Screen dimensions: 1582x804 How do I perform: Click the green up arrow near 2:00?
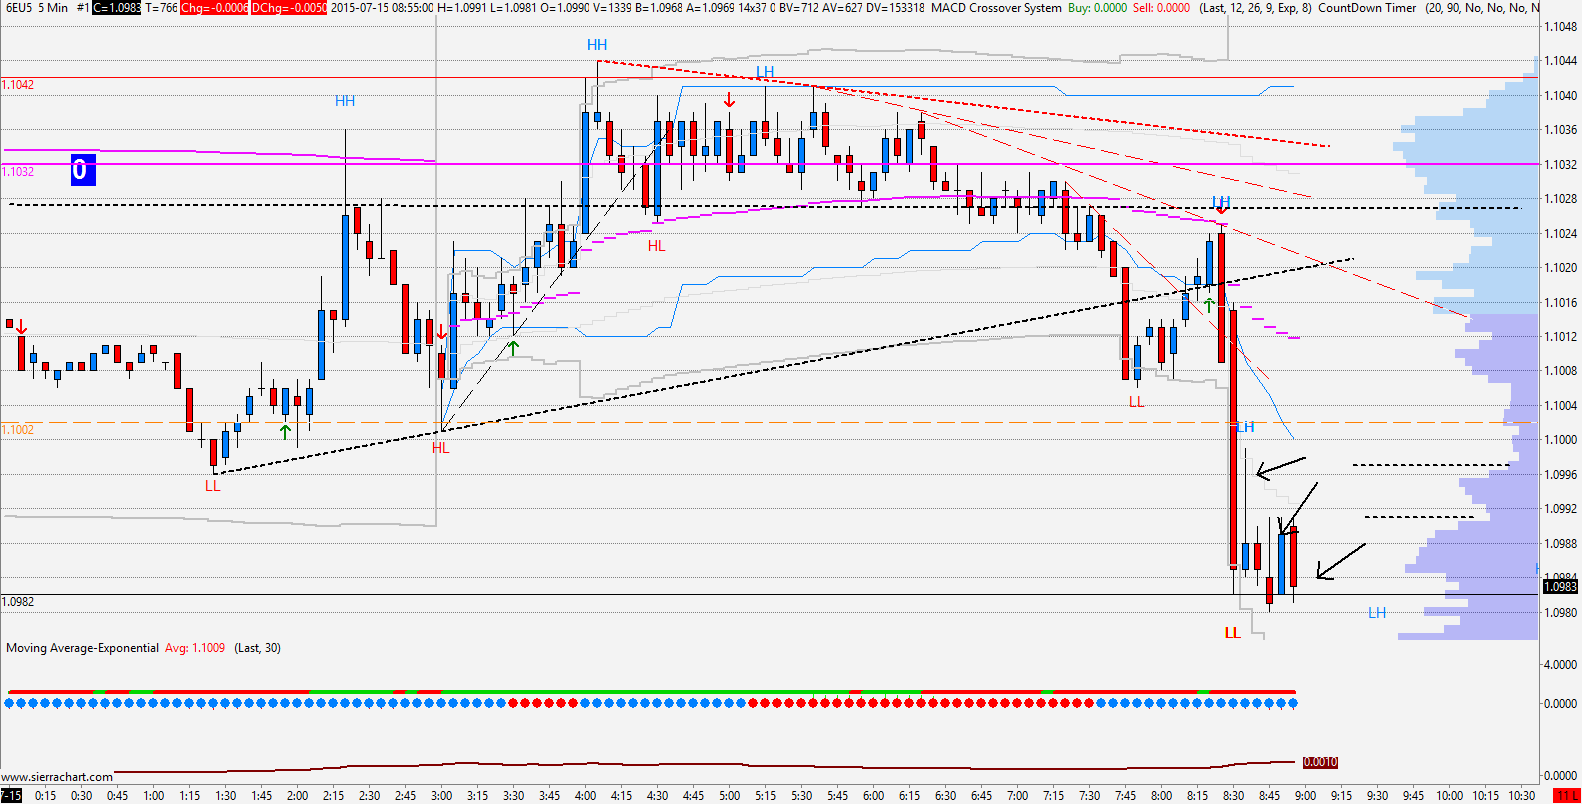pyautogui.click(x=286, y=432)
